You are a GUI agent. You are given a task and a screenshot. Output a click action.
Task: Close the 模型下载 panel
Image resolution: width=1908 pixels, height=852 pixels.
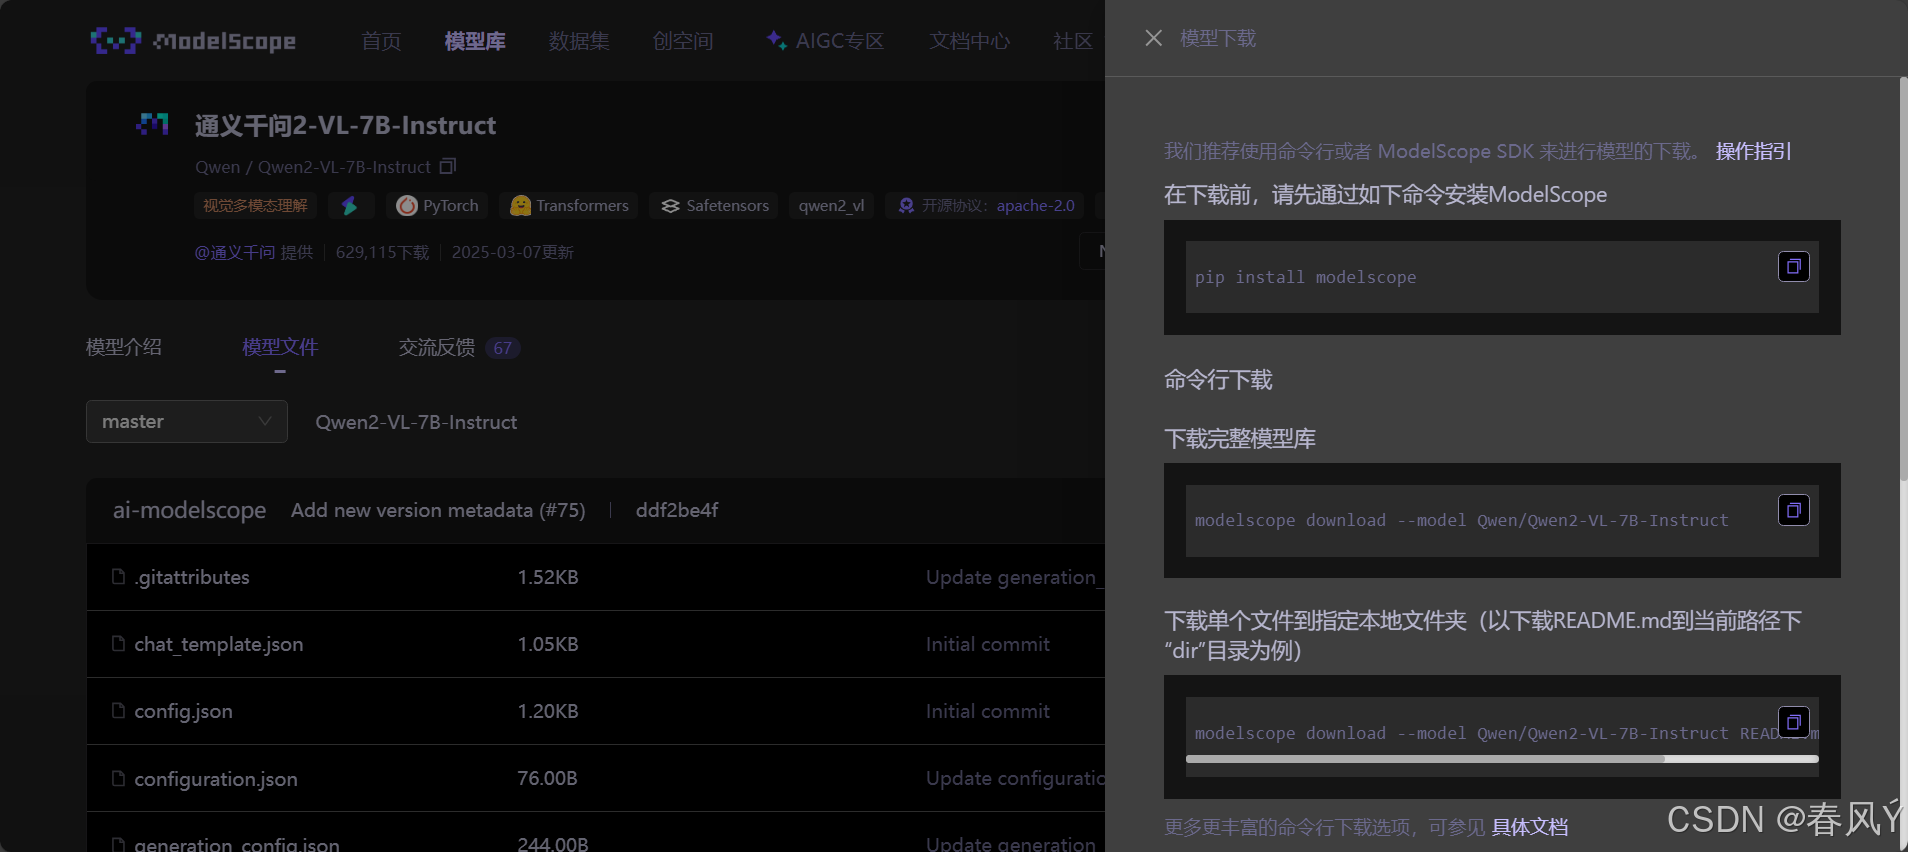[1153, 38]
